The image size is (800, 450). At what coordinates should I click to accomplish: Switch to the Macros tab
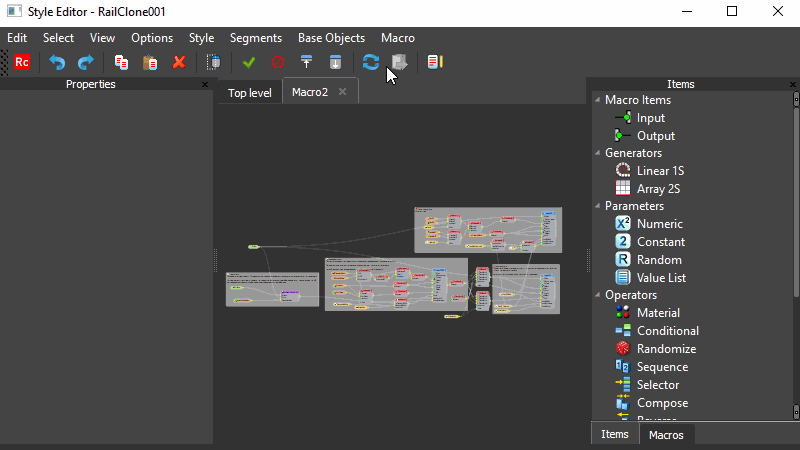[666, 435]
